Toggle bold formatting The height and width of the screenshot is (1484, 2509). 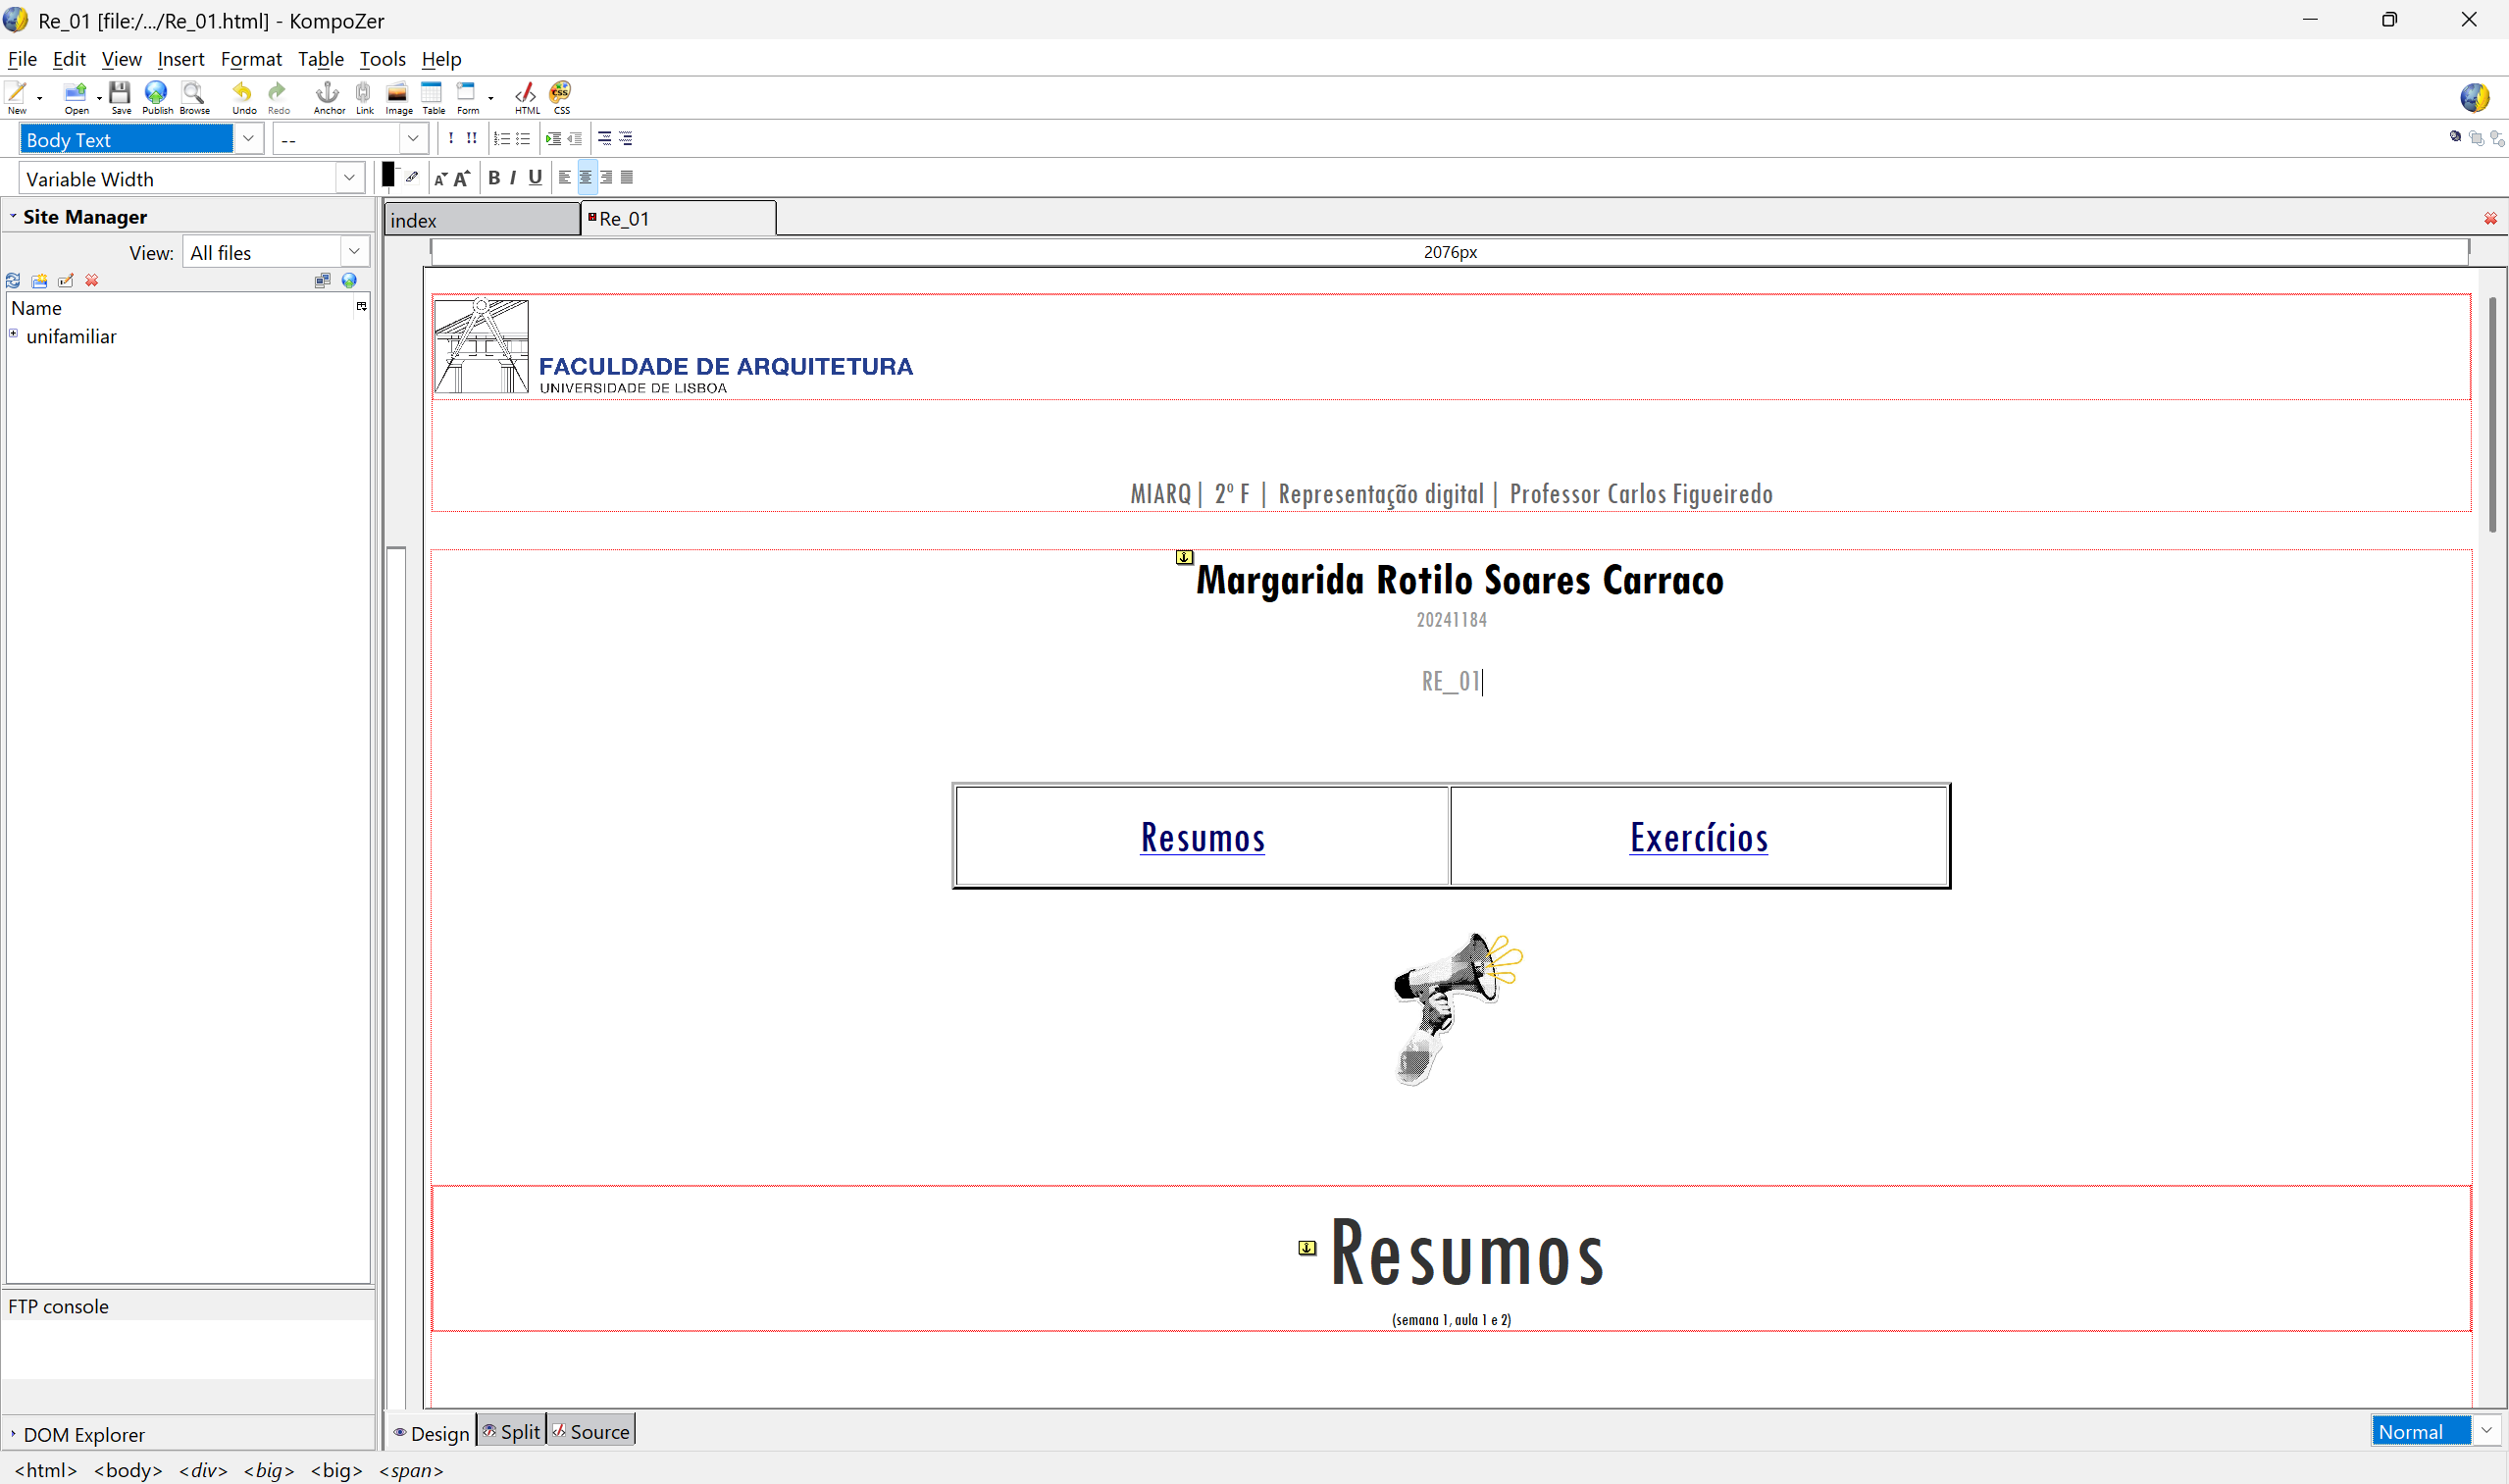click(493, 177)
